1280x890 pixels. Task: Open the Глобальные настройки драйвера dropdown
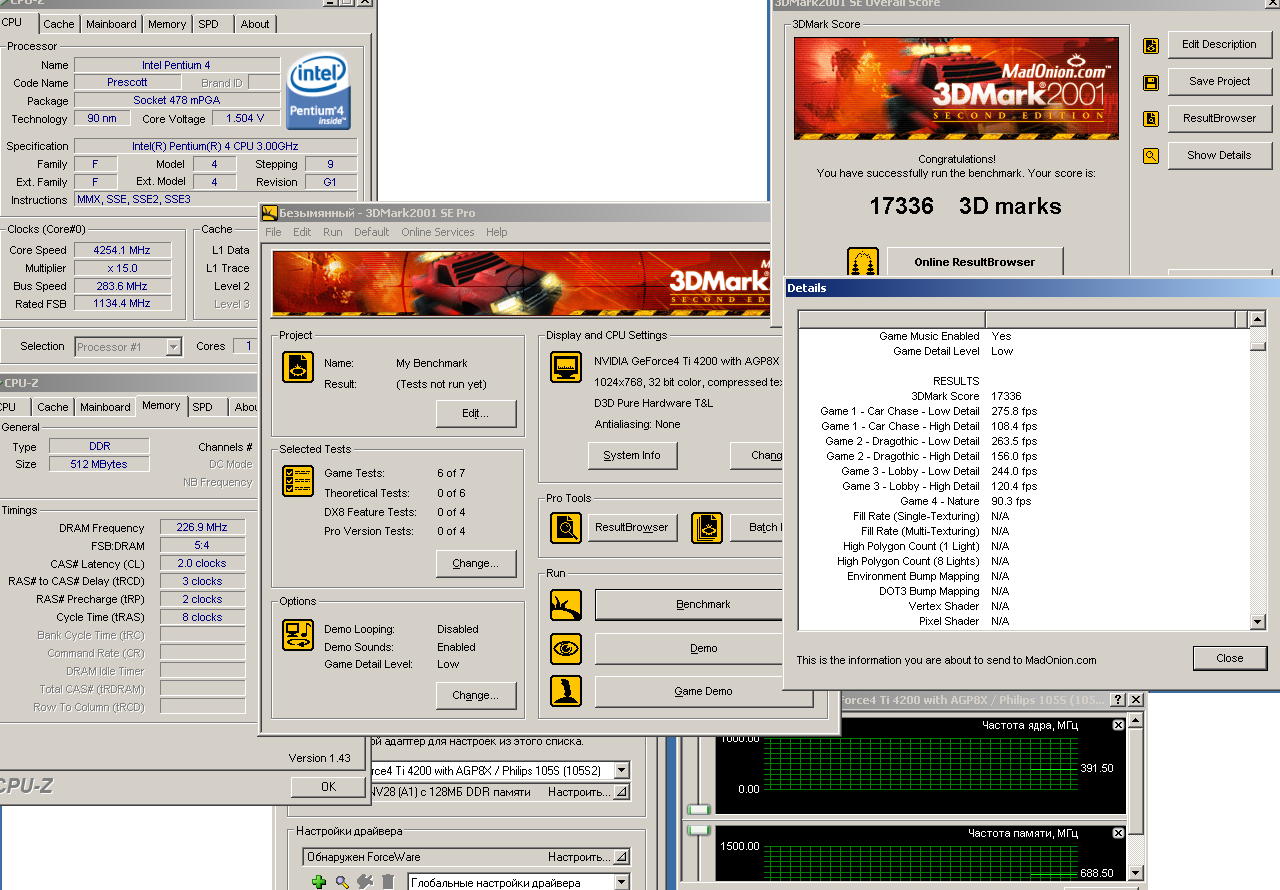pyautogui.click(x=621, y=883)
